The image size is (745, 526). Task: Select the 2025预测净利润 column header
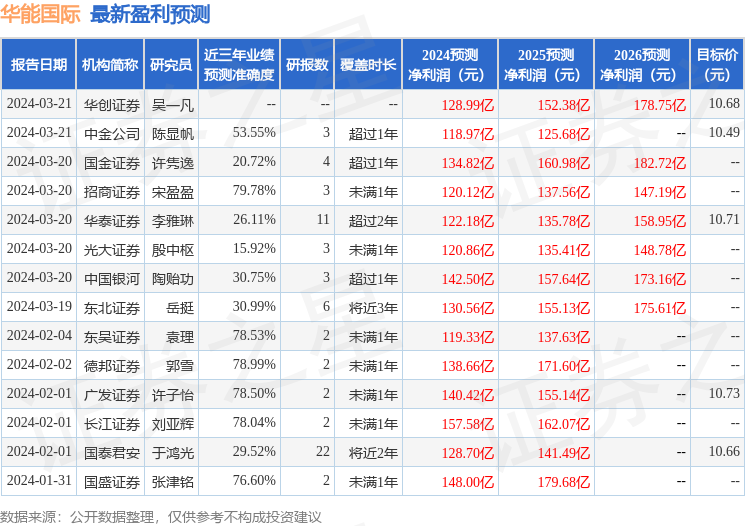[x=546, y=64]
